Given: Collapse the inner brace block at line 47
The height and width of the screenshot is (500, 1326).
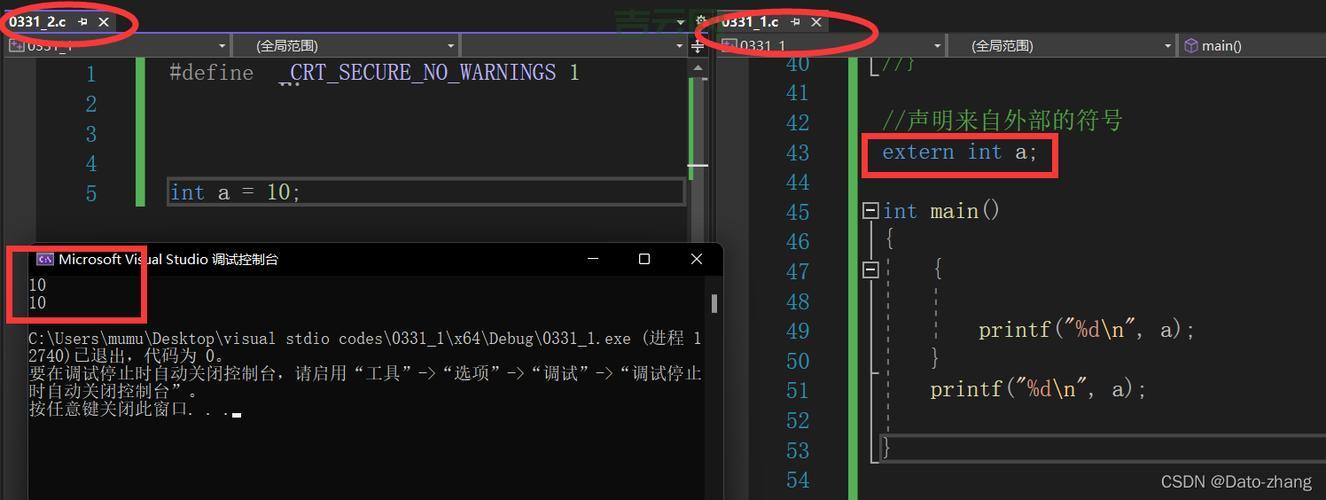Looking at the screenshot, I should pyautogui.click(x=870, y=269).
